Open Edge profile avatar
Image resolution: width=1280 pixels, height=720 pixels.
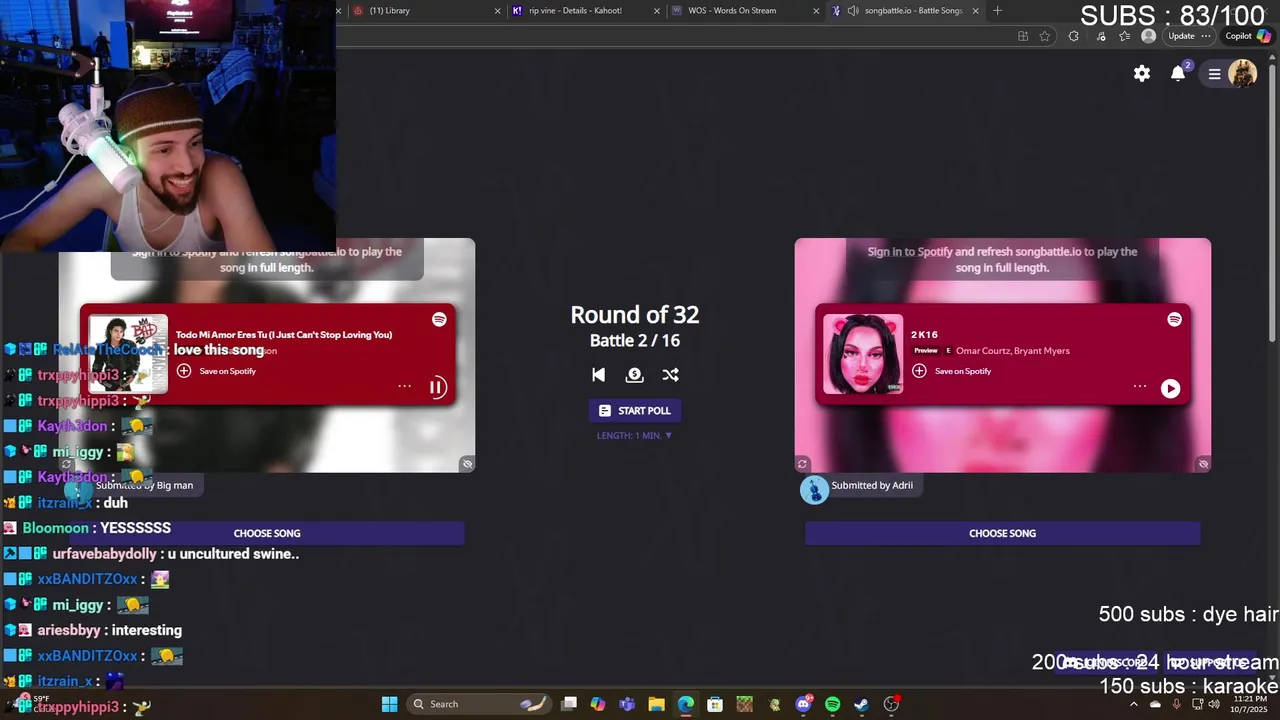[x=1148, y=36]
